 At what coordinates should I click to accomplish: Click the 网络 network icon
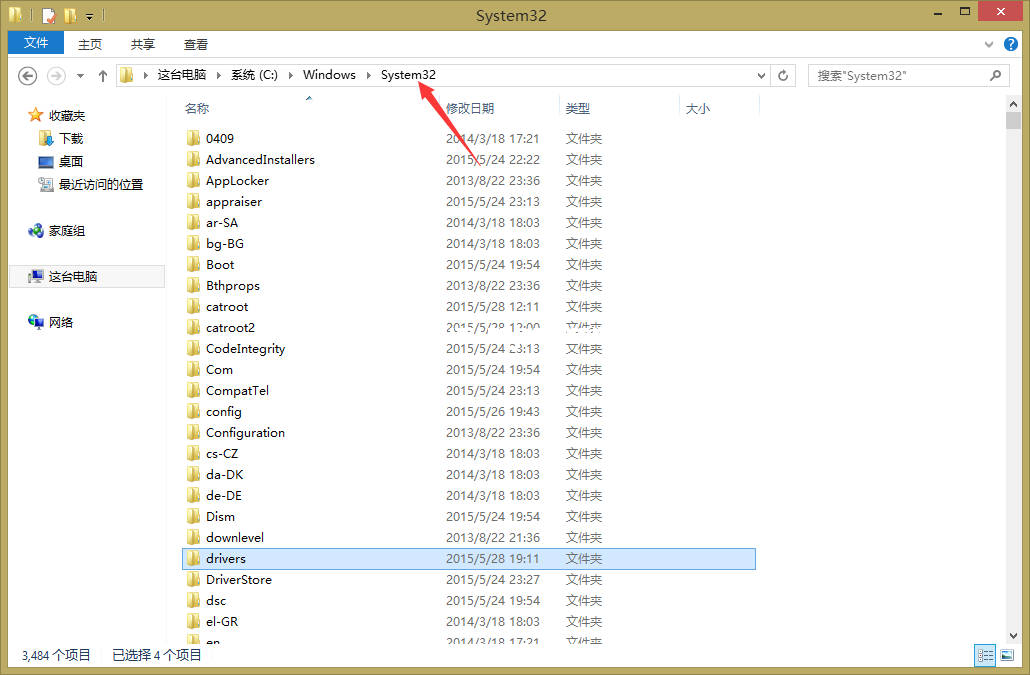(x=35, y=322)
